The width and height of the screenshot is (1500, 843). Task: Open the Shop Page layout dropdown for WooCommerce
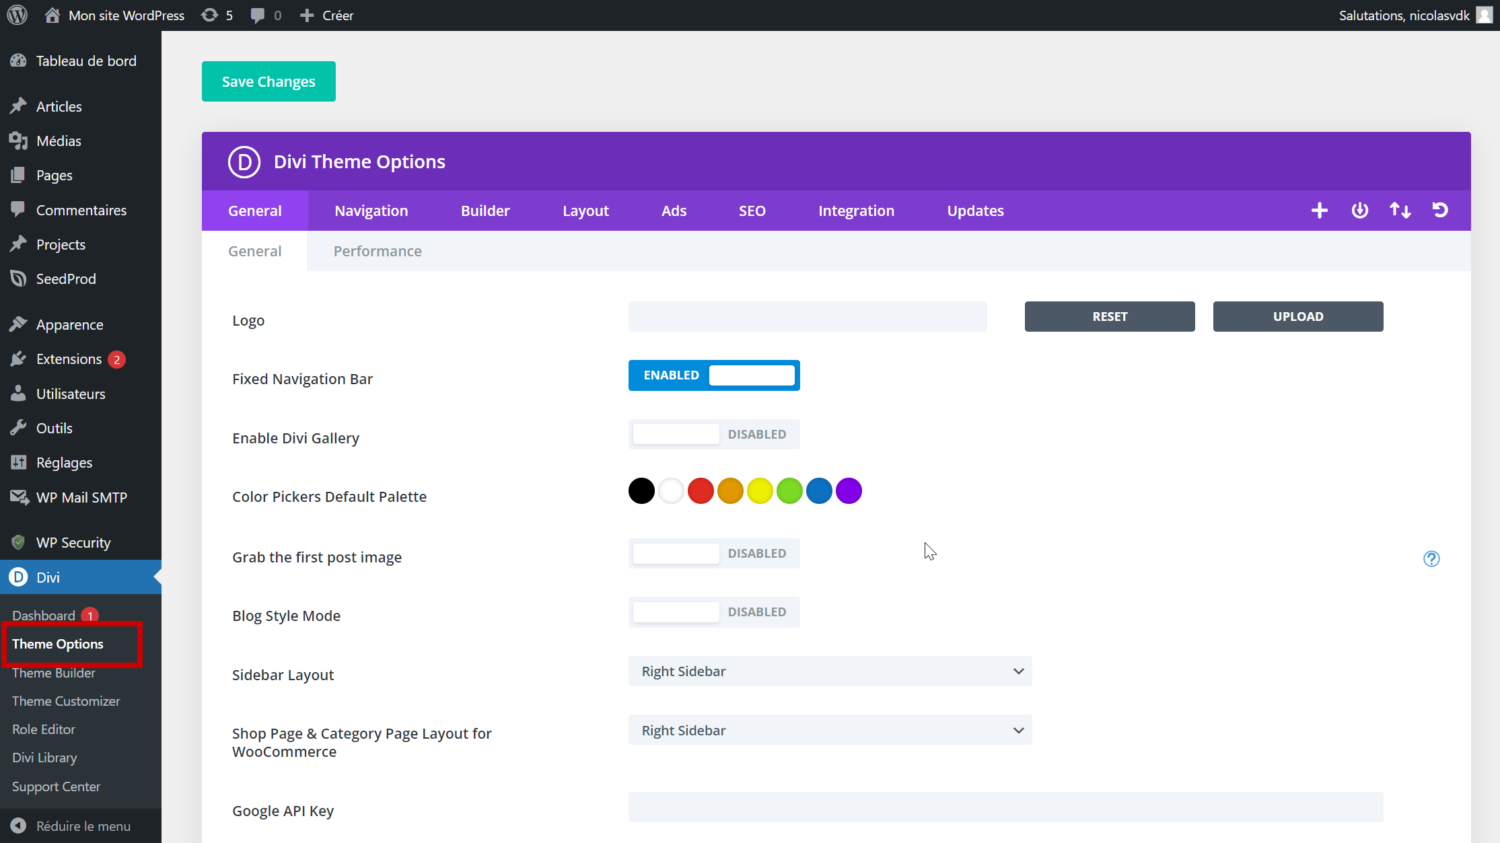pos(830,730)
